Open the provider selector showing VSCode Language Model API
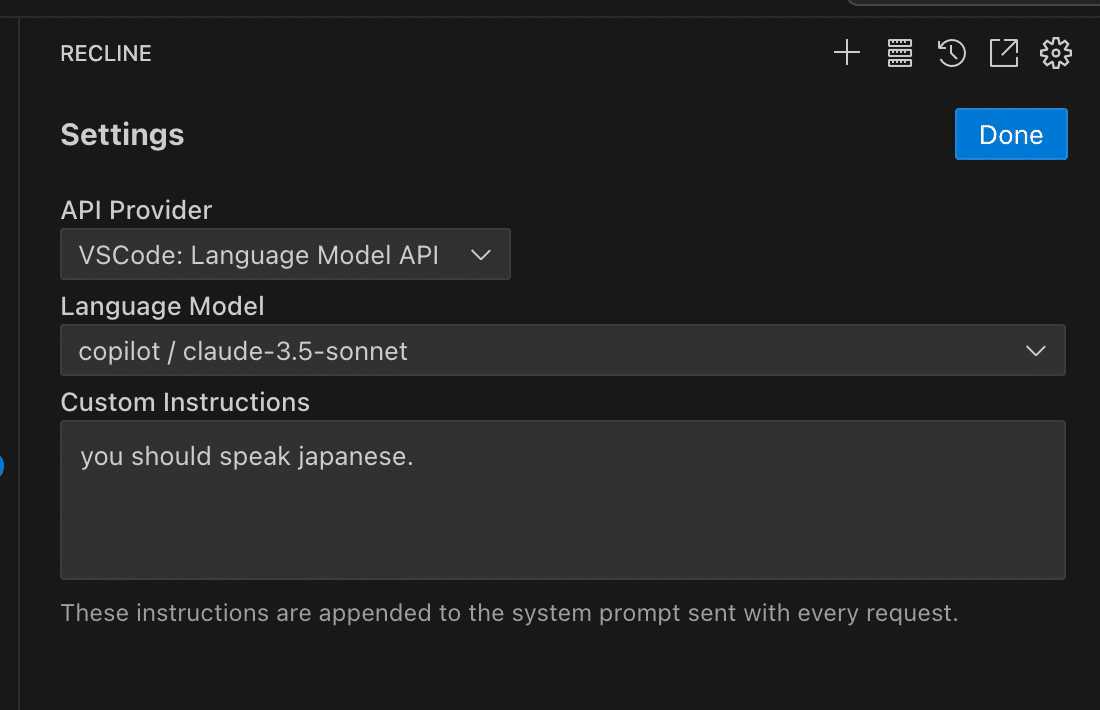1100x710 pixels. click(285, 254)
